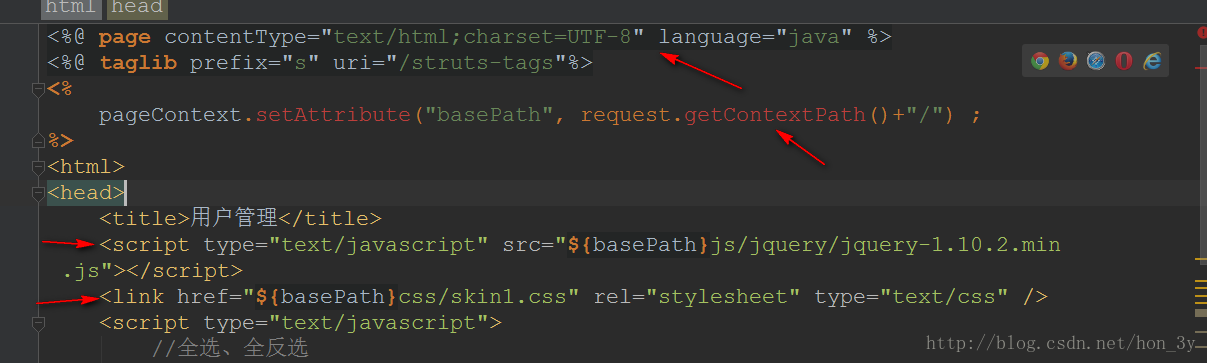Collapse the <head> tag fold marker

(x=38, y=193)
